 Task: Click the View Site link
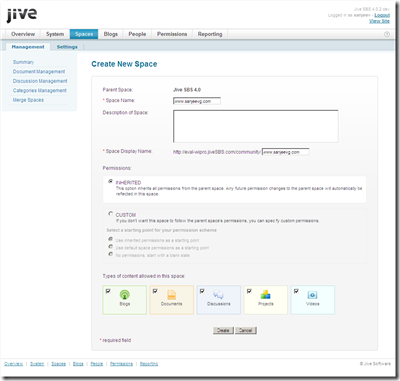[379, 21]
